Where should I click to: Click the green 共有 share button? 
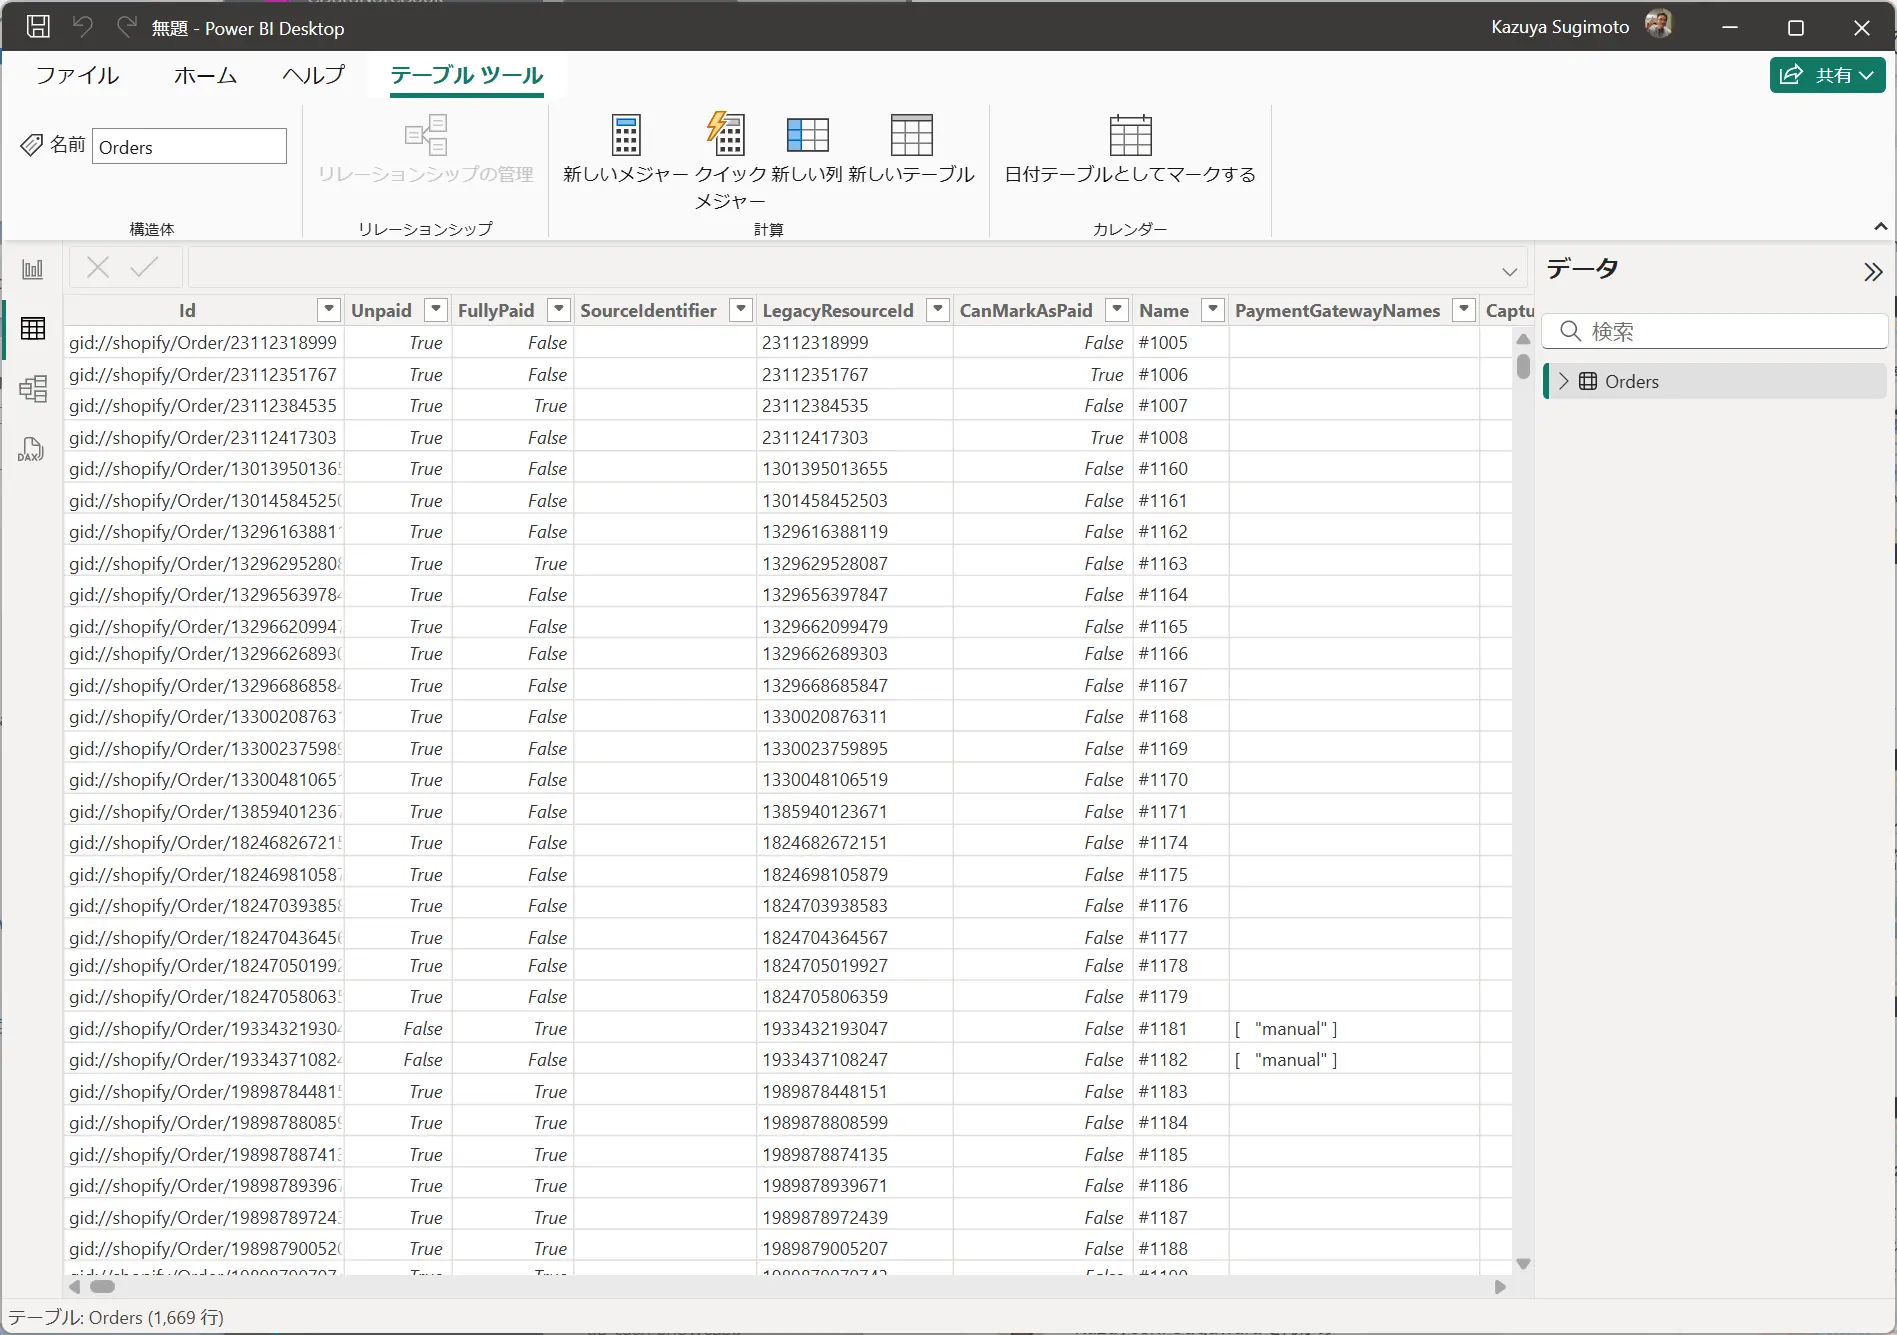[1827, 75]
